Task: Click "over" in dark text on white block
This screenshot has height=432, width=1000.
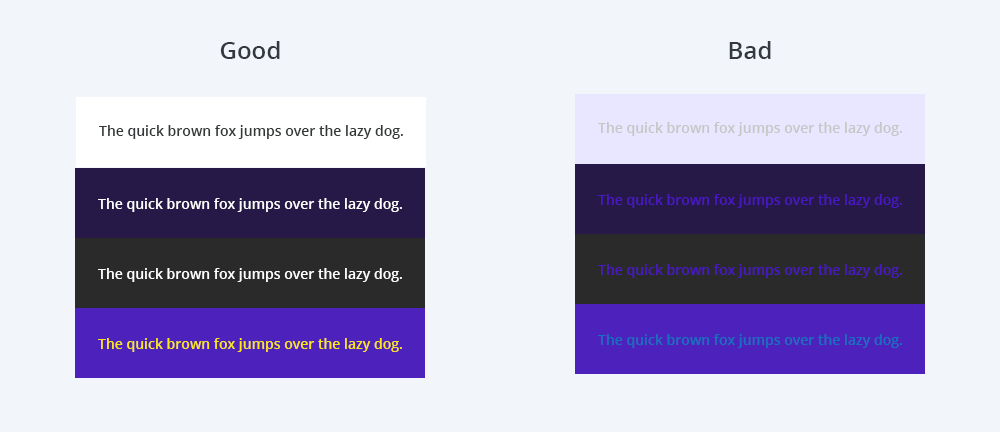Action: pyautogui.click(x=300, y=131)
